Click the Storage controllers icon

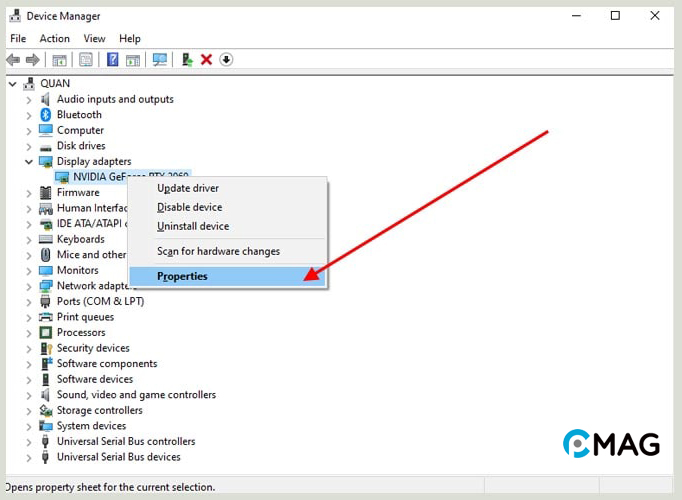[x=46, y=410]
